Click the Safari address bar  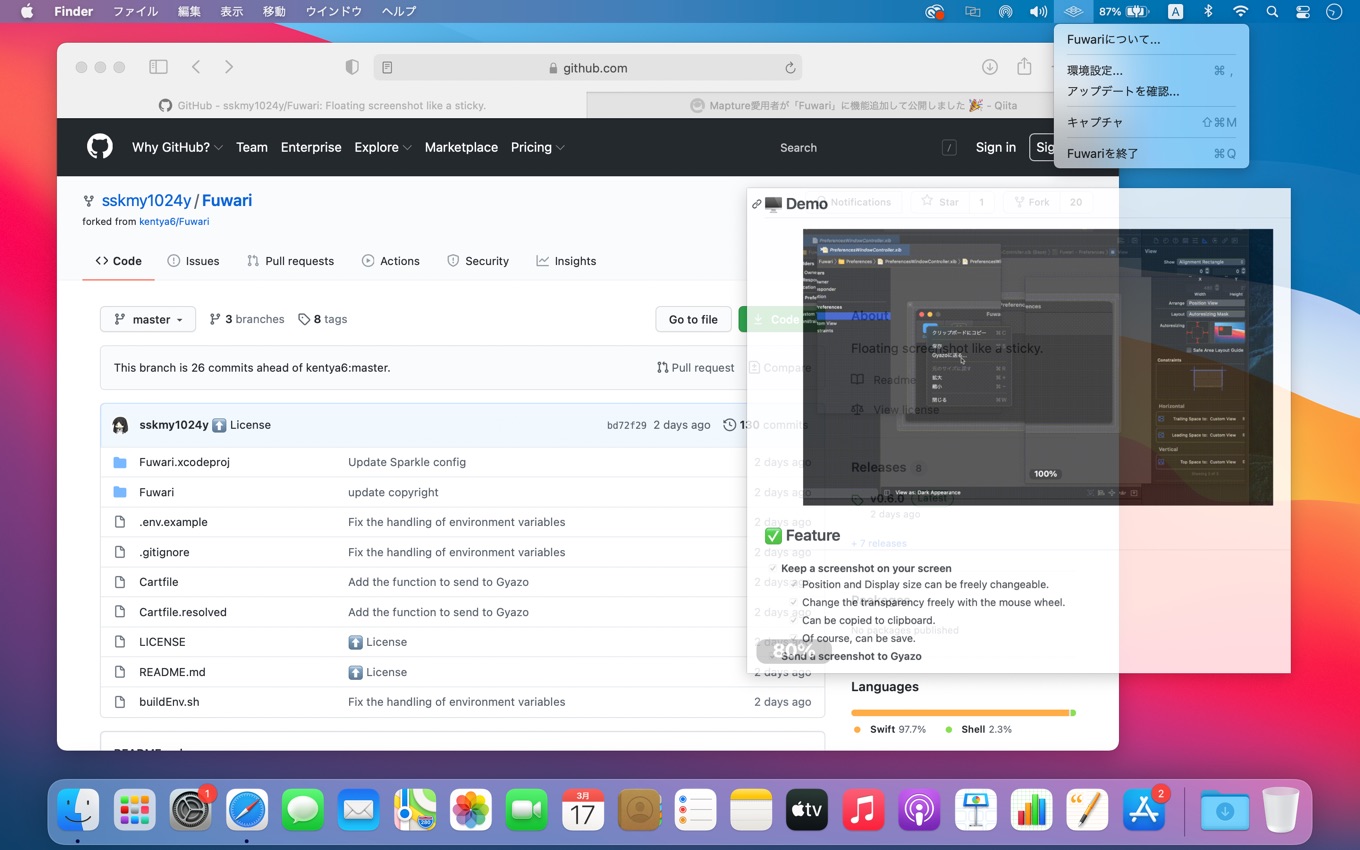click(x=588, y=68)
